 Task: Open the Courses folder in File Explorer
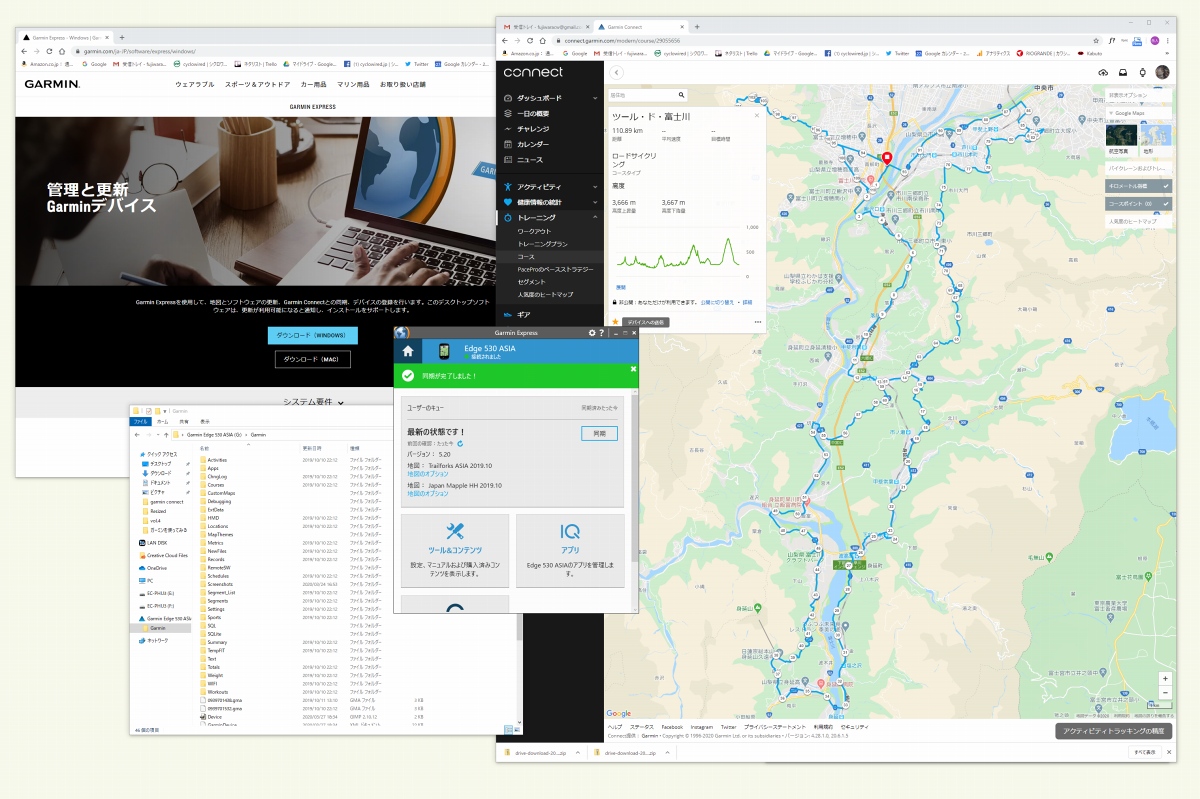(x=215, y=484)
